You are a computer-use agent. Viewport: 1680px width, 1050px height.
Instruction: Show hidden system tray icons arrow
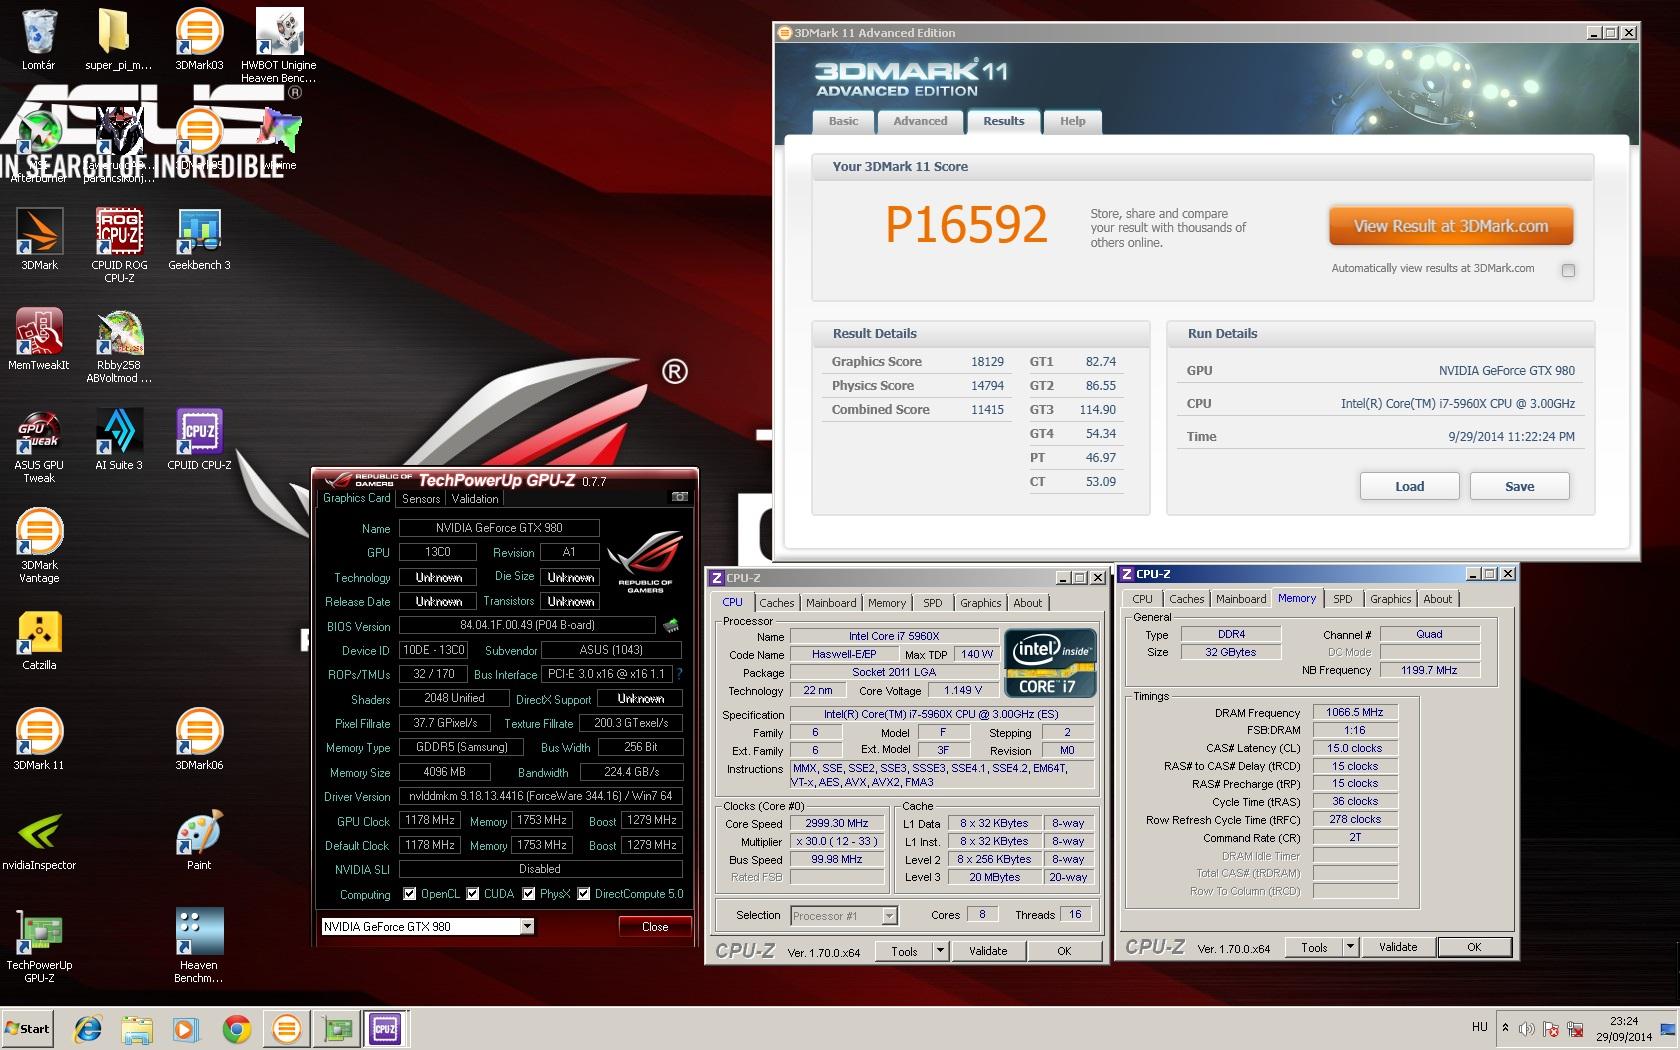click(1505, 1028)
